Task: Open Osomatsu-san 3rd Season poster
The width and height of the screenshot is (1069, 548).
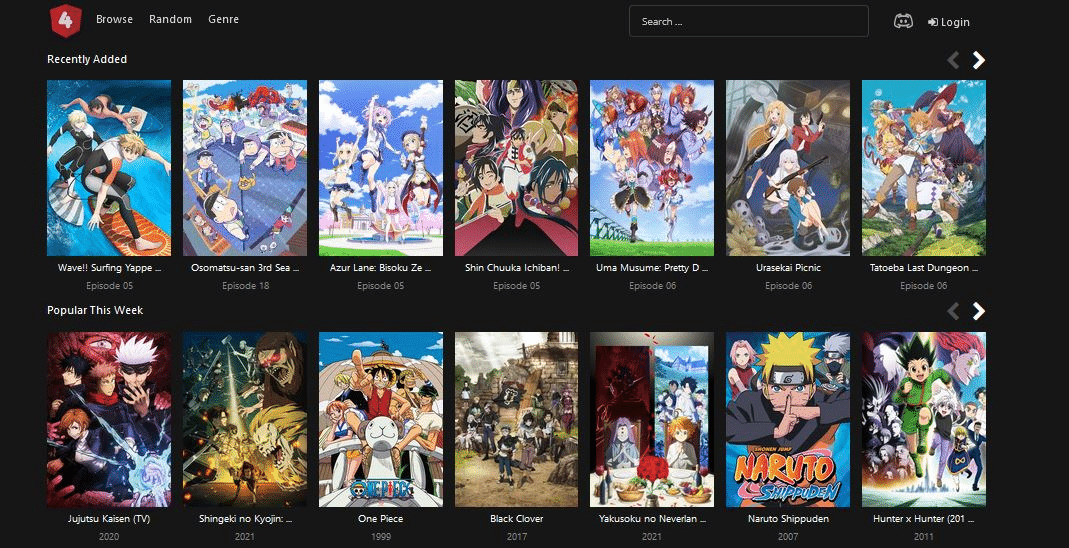Action: coord(245,168)
